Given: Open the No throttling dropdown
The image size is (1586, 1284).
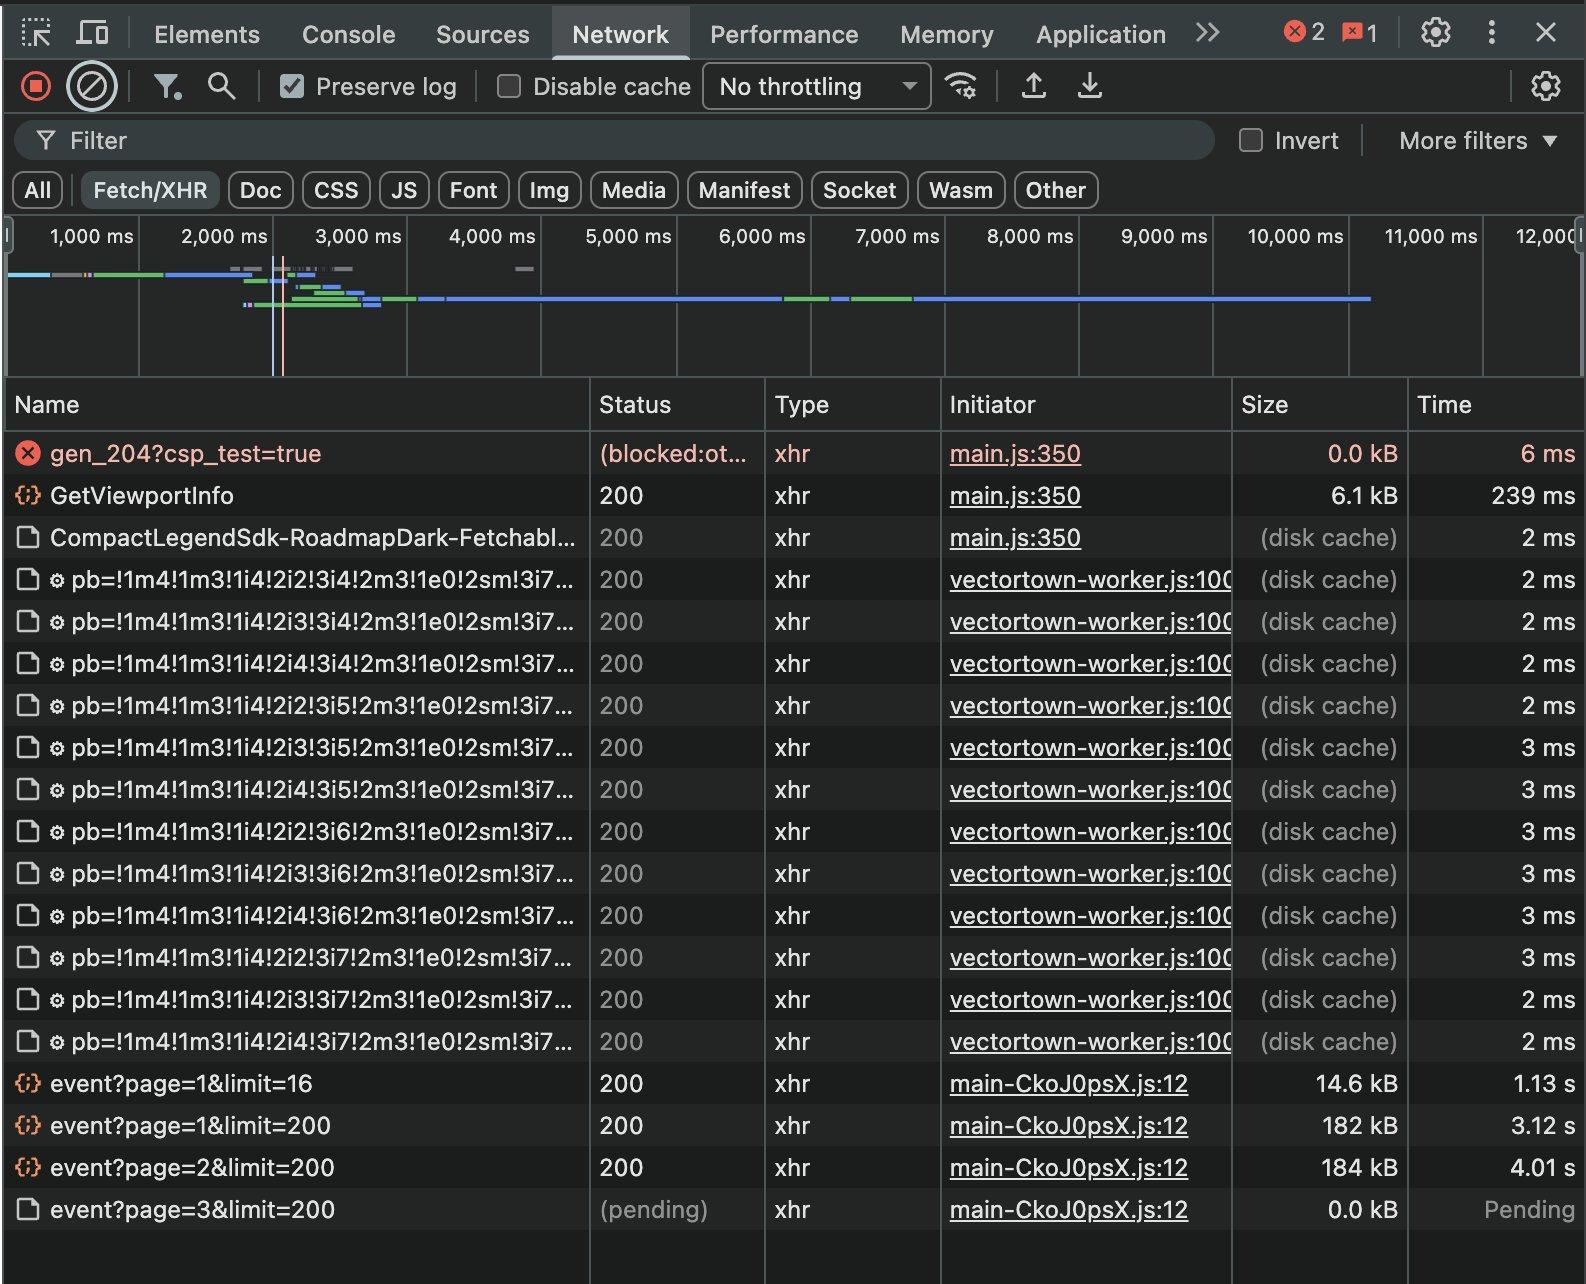Looking at the screenshot, I should [x=817, y=87].
